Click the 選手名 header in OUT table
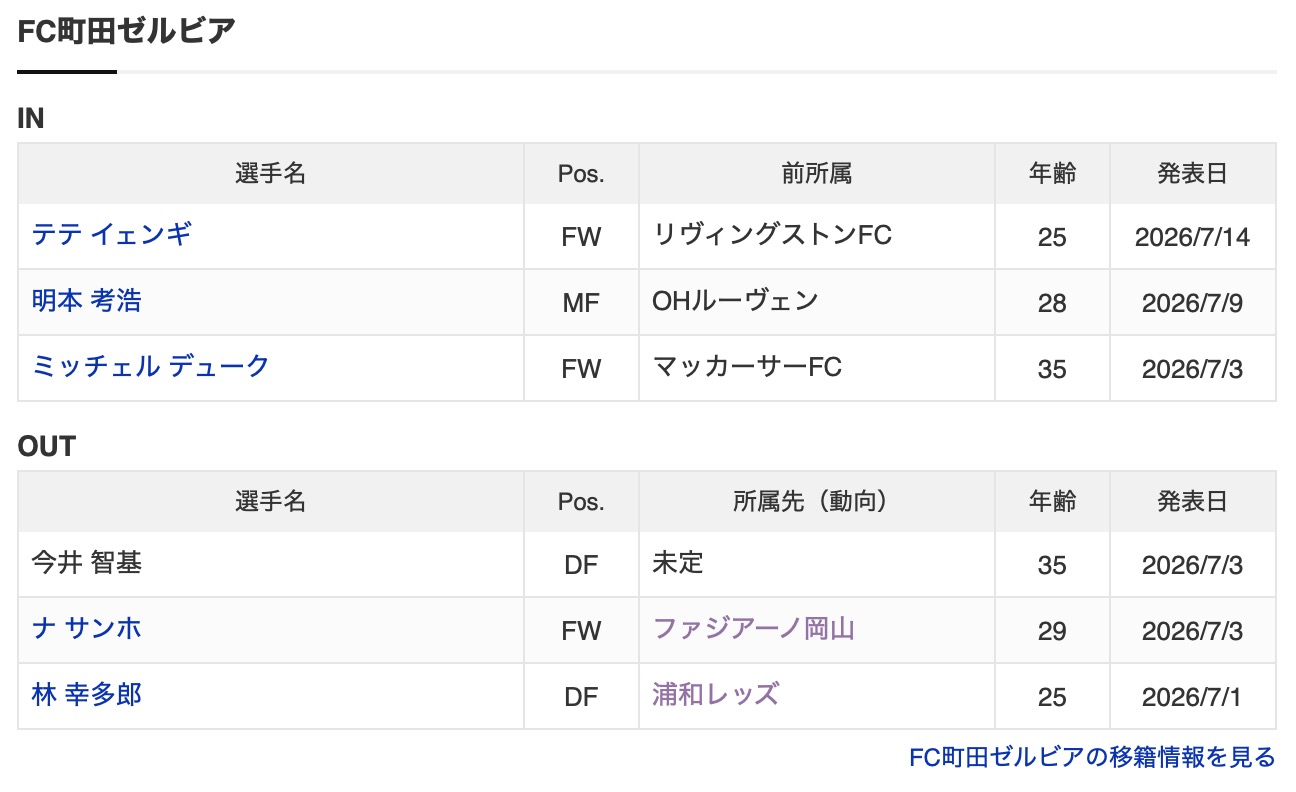This screenshot has height=792, width=1296. click(271, 502)
